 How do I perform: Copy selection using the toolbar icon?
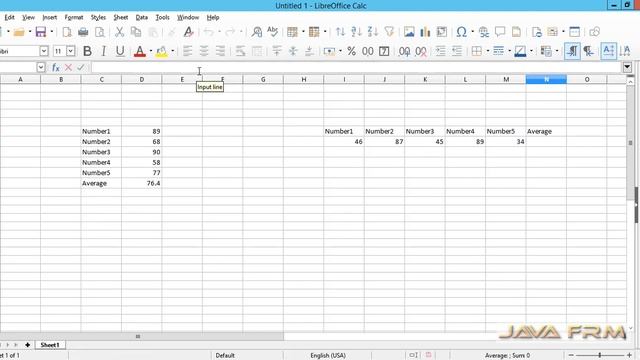click(136, 32)
